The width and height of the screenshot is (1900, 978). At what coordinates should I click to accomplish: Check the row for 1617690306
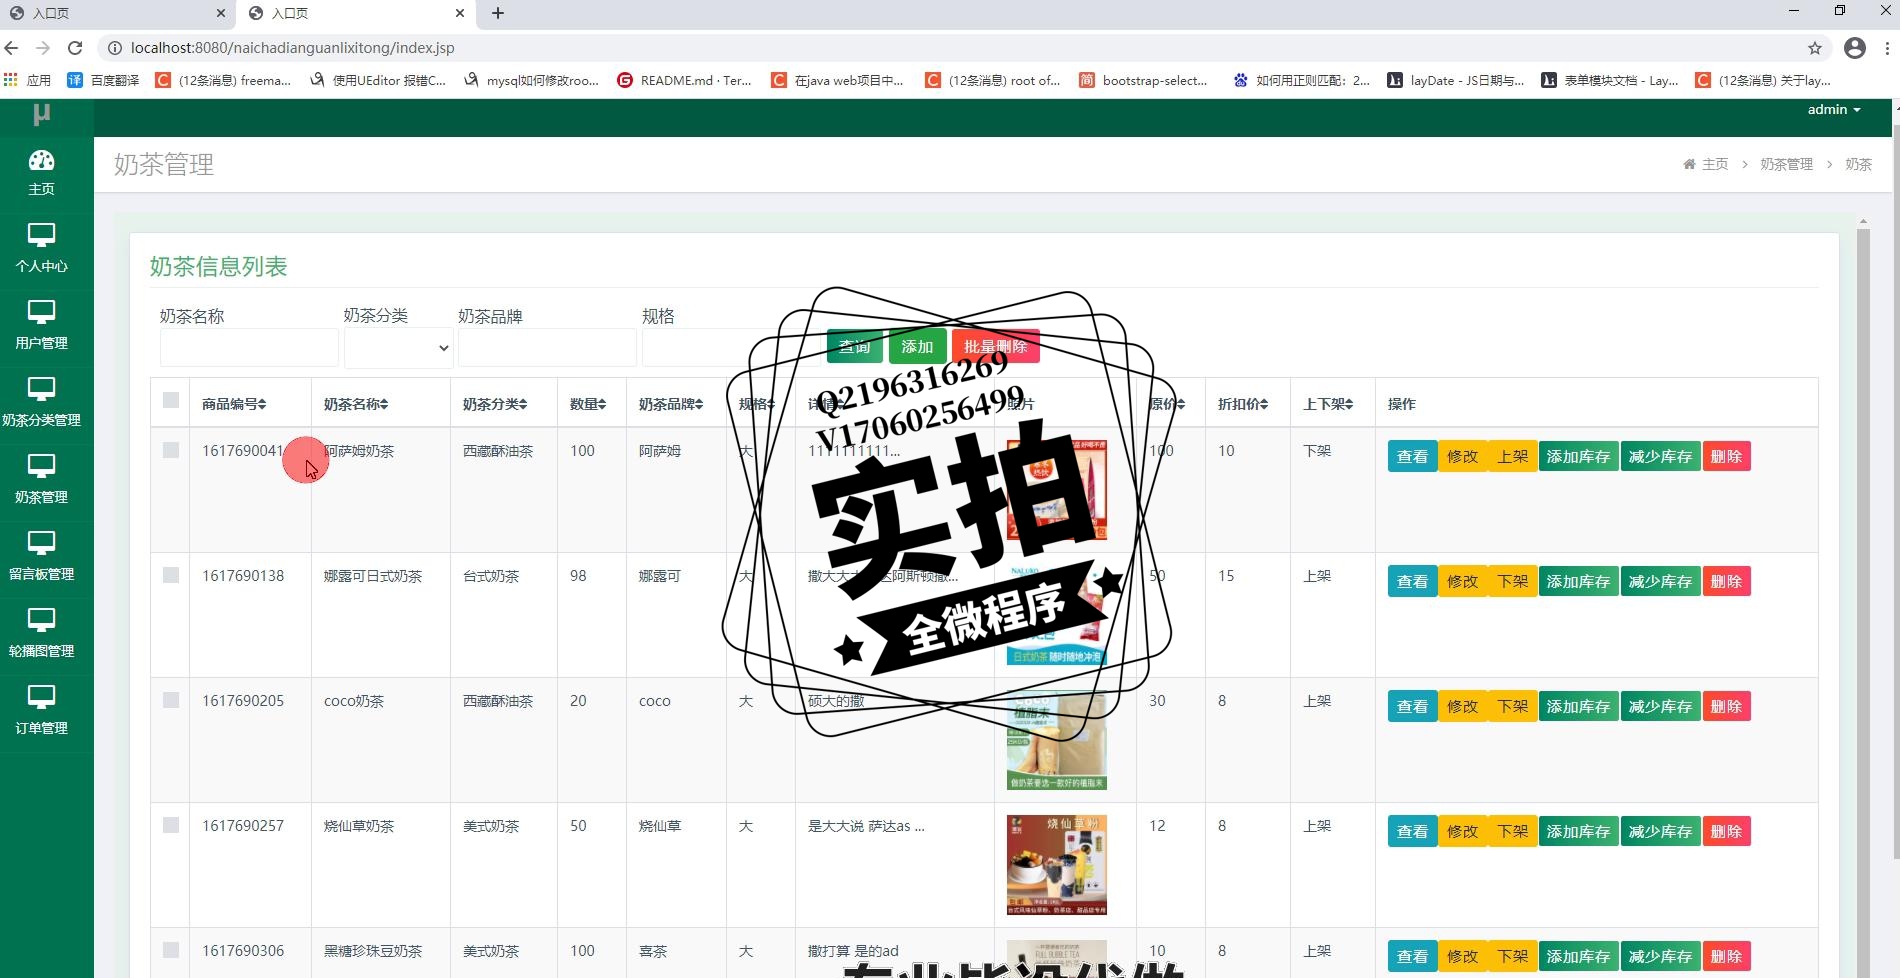click(x=171, y=950)
